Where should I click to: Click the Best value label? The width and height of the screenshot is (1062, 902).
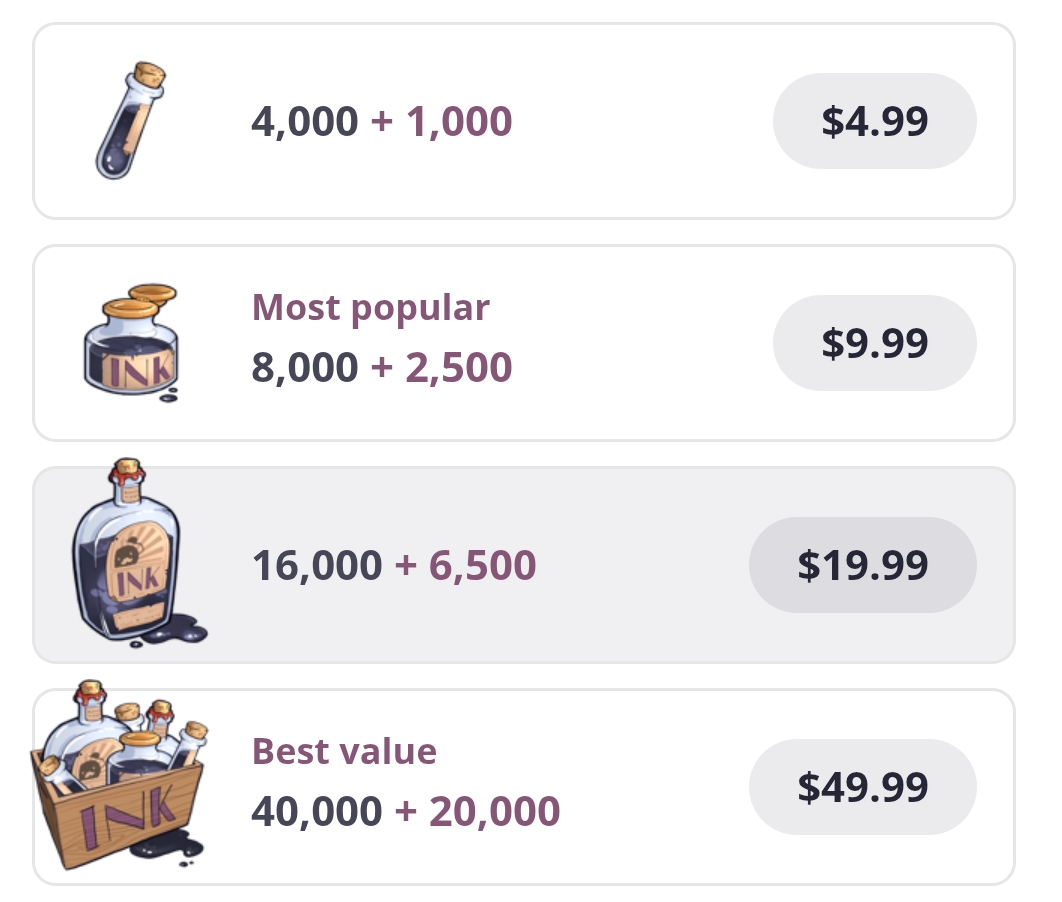pyautogui.click(x=344, y=752)
